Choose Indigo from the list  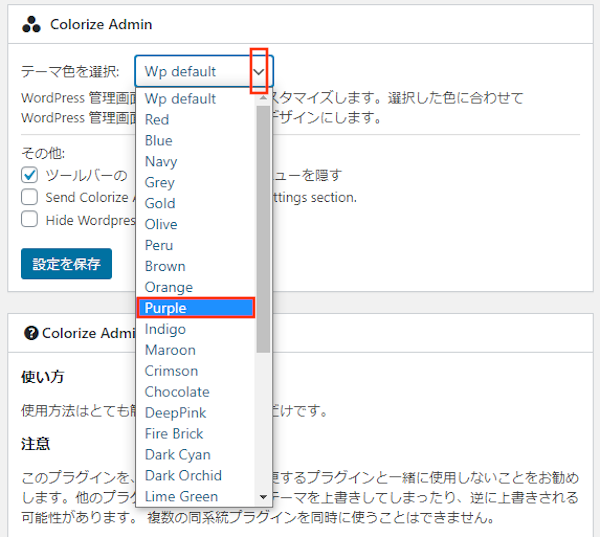tap(196, 329)
